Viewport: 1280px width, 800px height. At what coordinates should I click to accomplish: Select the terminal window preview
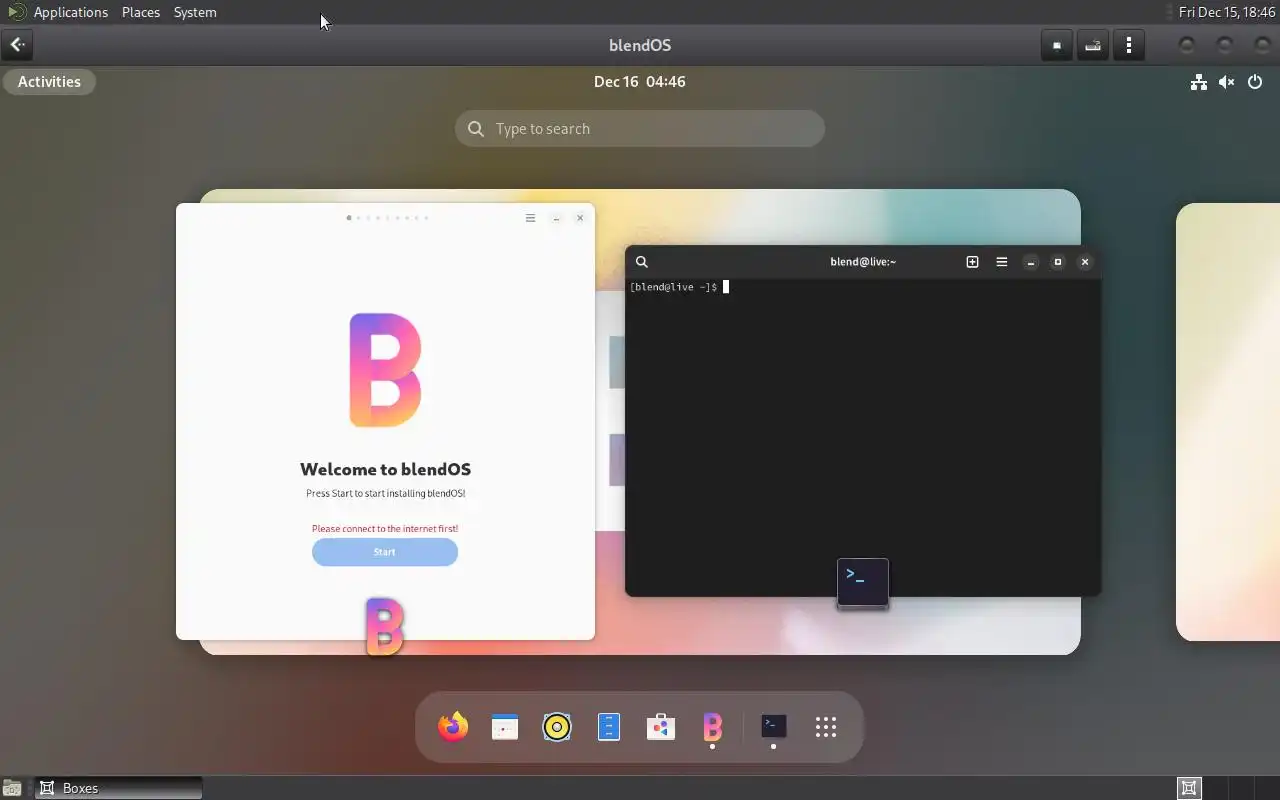pyautogui.click(x=863, y=421)
